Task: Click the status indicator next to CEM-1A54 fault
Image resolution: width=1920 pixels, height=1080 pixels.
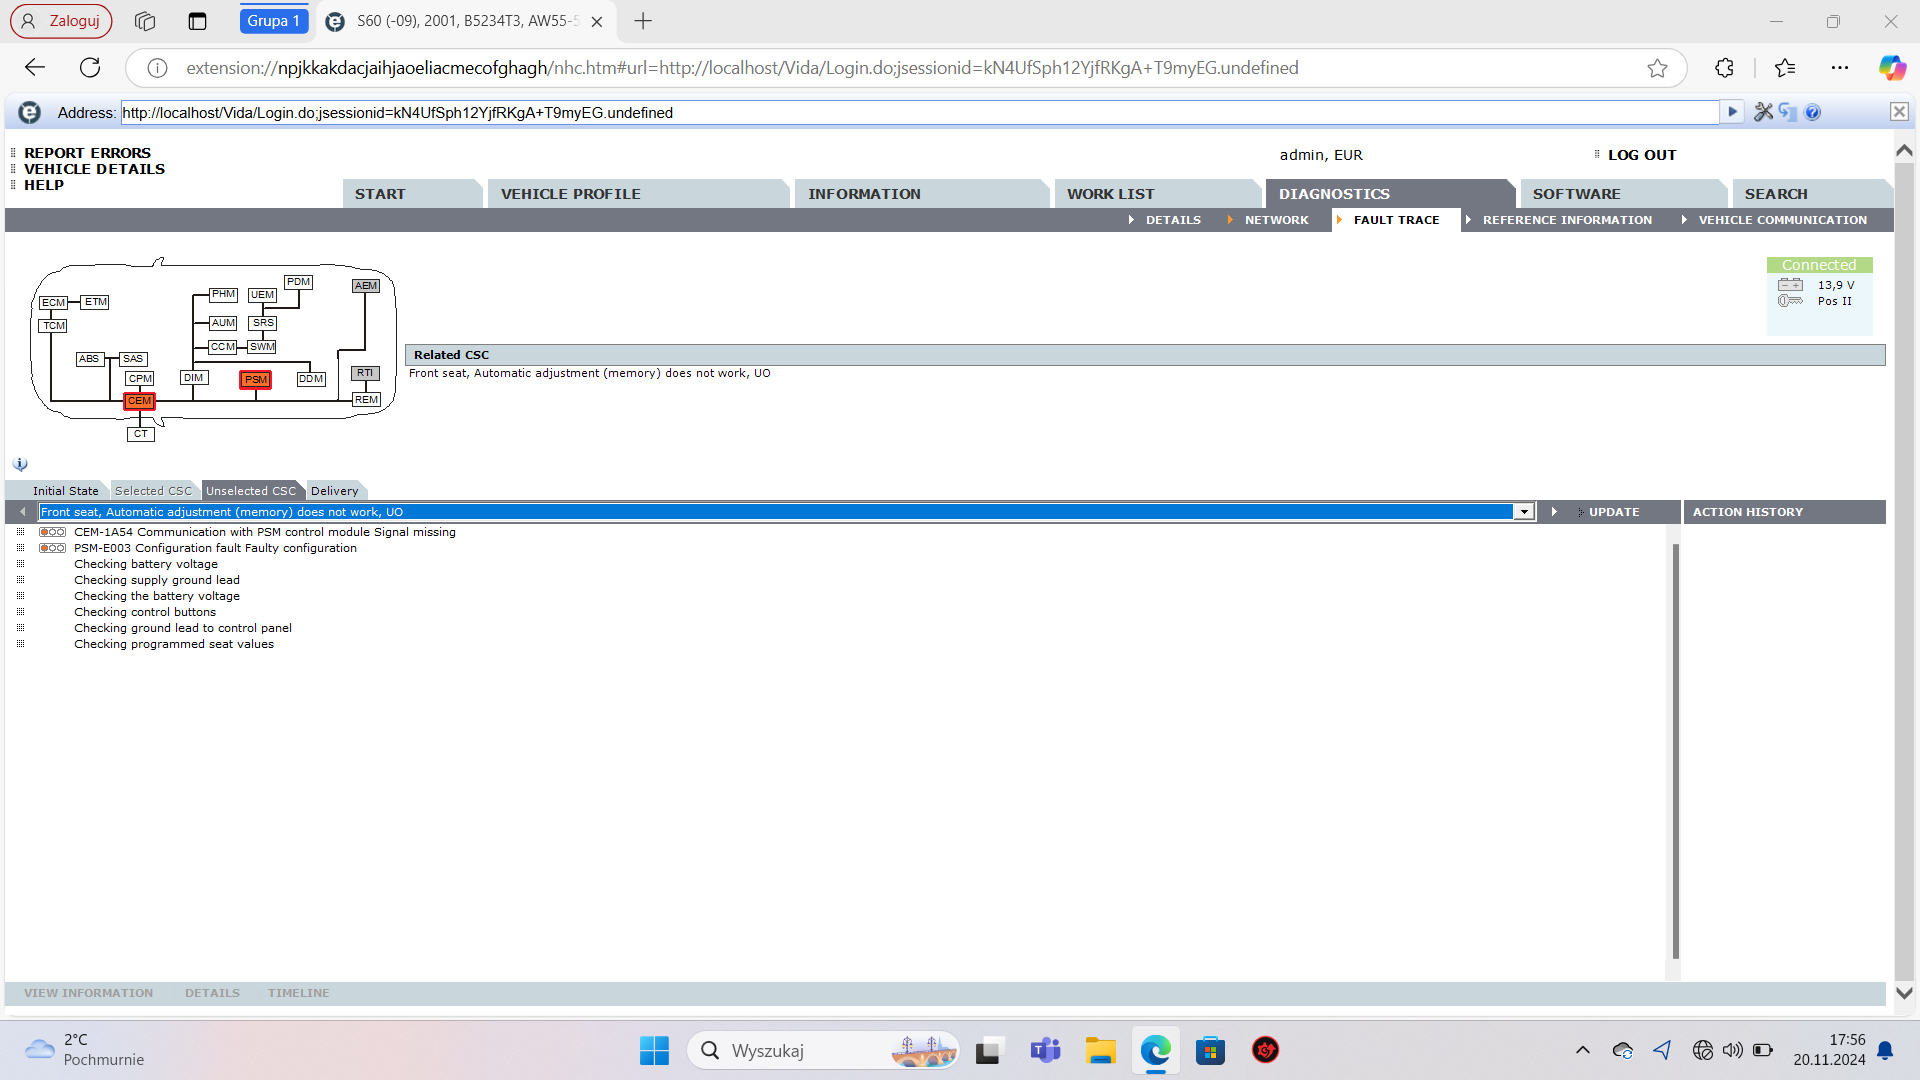Action: [52, 532]
